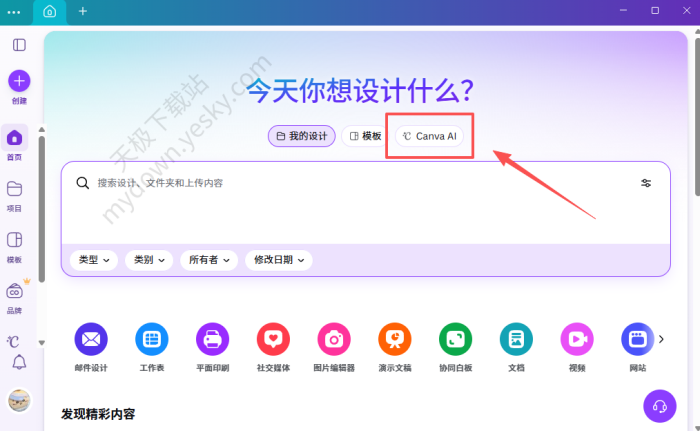This screenshot has height=431, width=700.
Task: Choose the Photo editor (图片编辑器) icon
Action: click(x=334, y=339)
